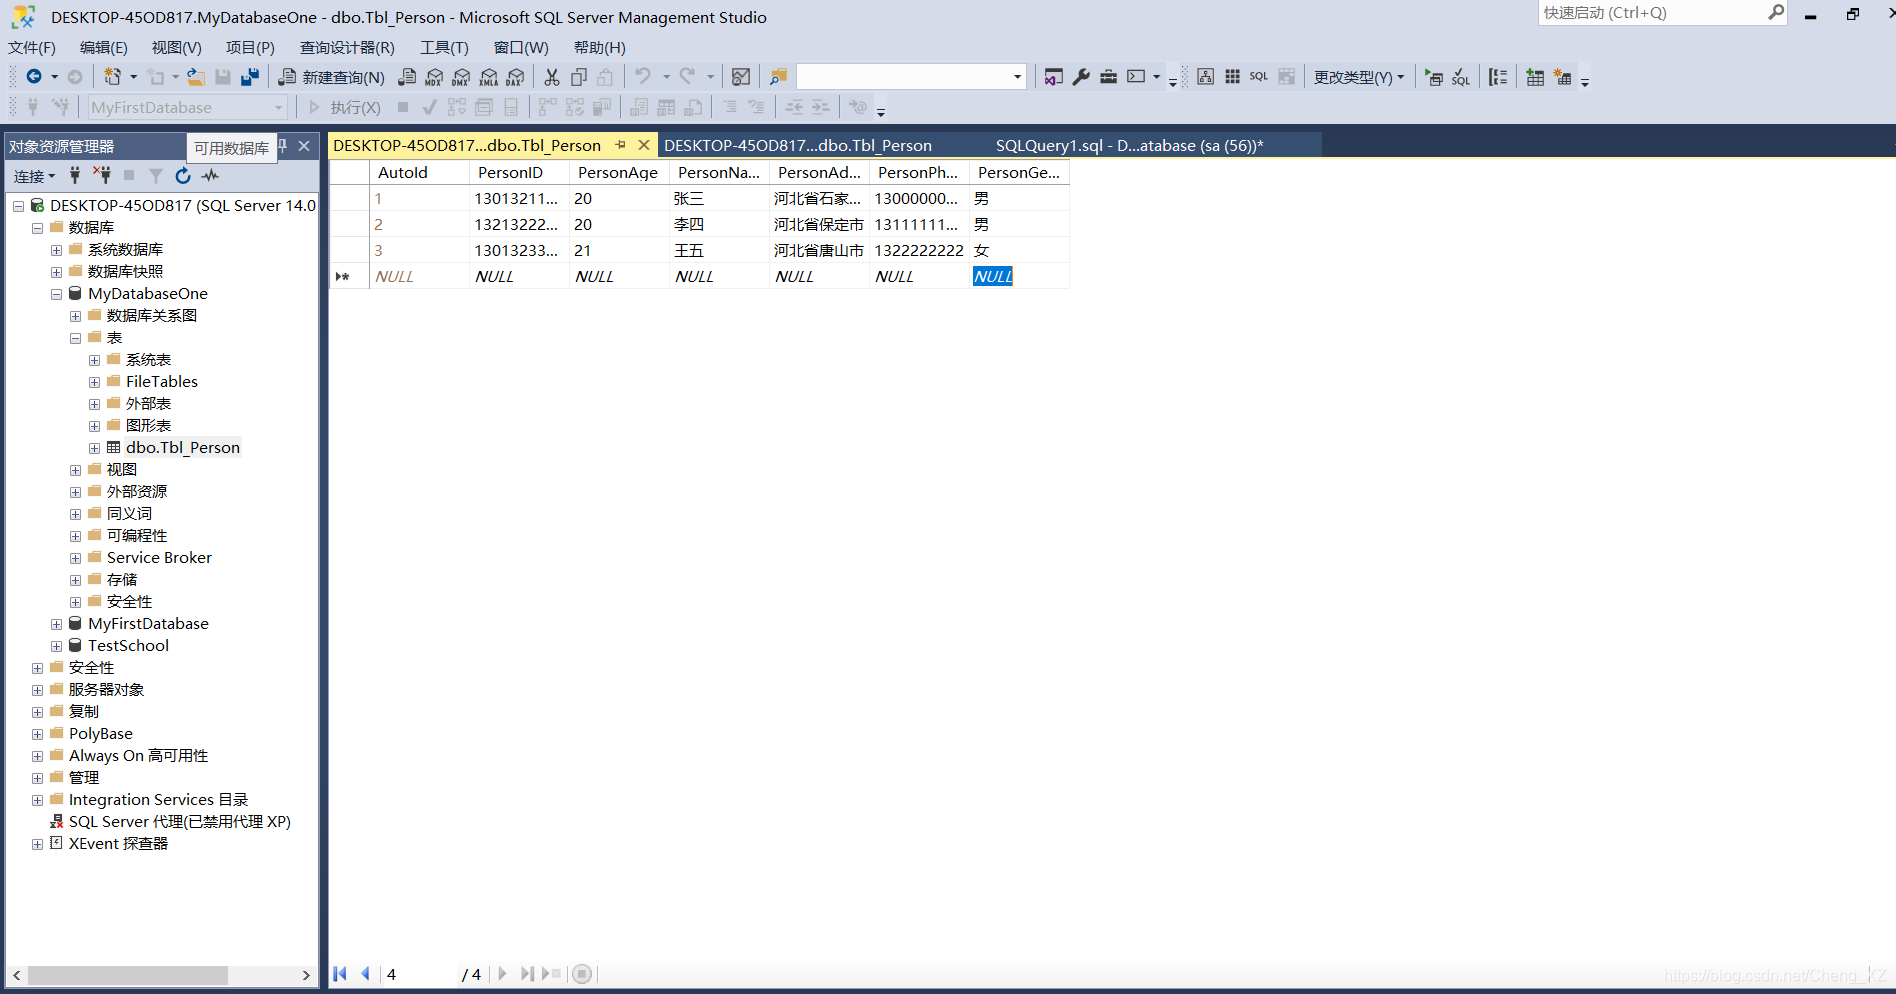Click the 连接 dropdown in Object Explorer
The height and width of the screenshot is (994, 1896).
pos(35,176)
